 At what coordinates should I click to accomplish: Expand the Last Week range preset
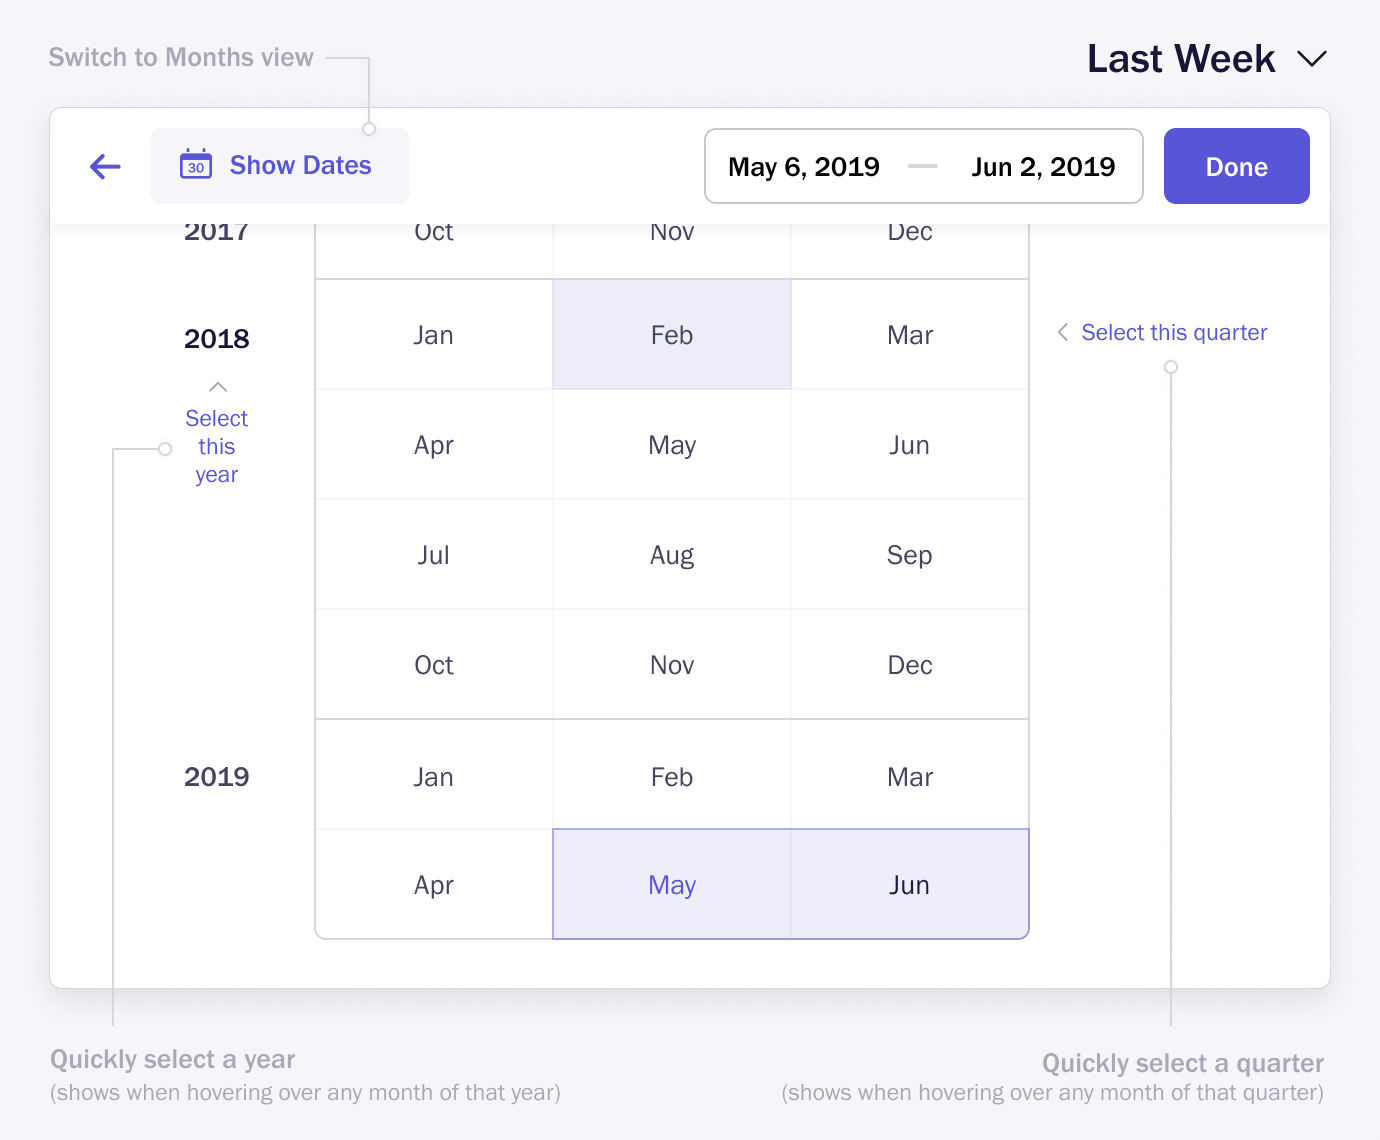pos(1181,59)
